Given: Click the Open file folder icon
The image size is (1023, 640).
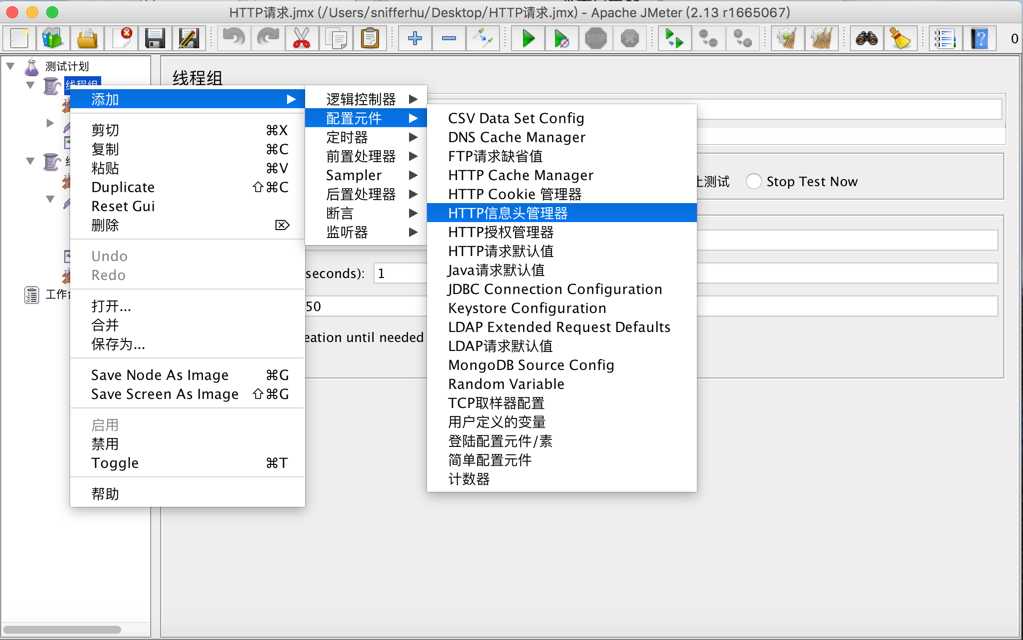Looking at the screenshot, I should (87, 38).
